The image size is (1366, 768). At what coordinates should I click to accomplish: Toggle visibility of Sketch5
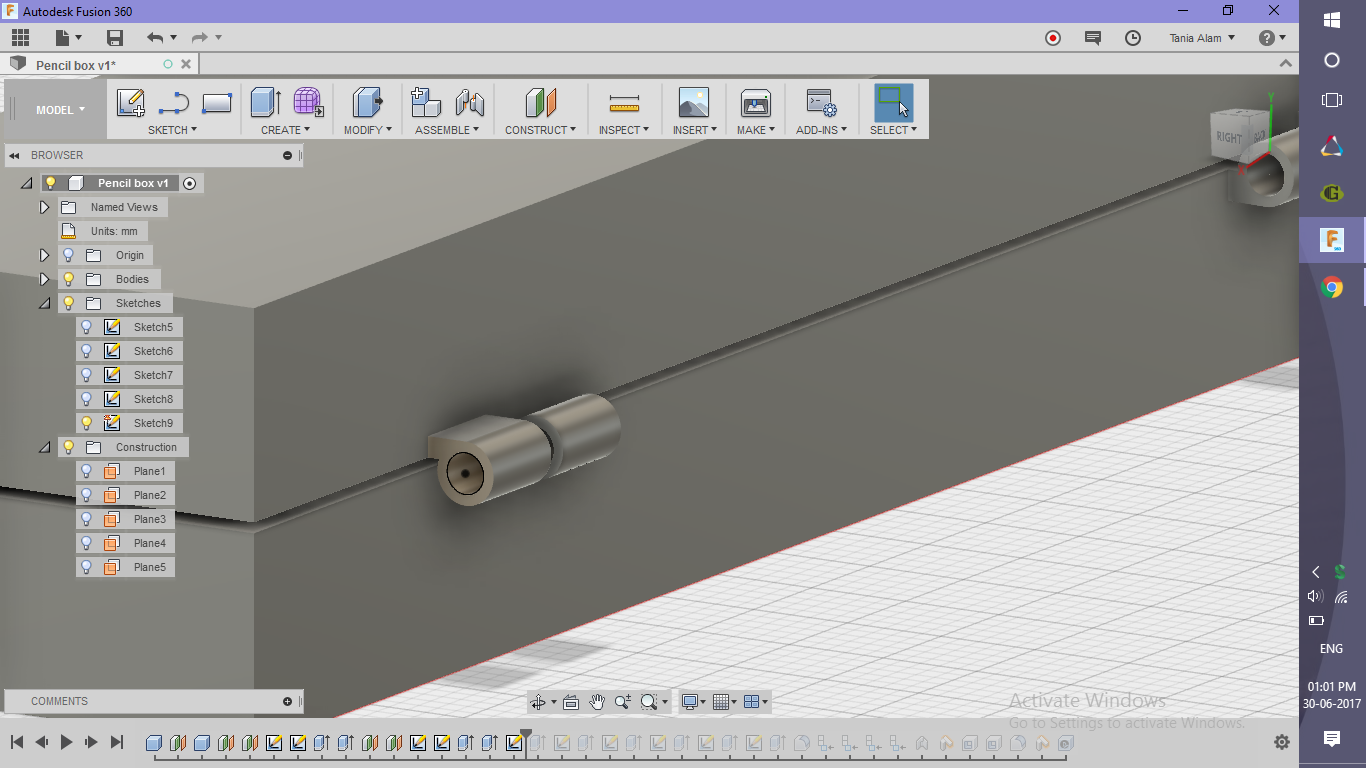click(87, 327)
